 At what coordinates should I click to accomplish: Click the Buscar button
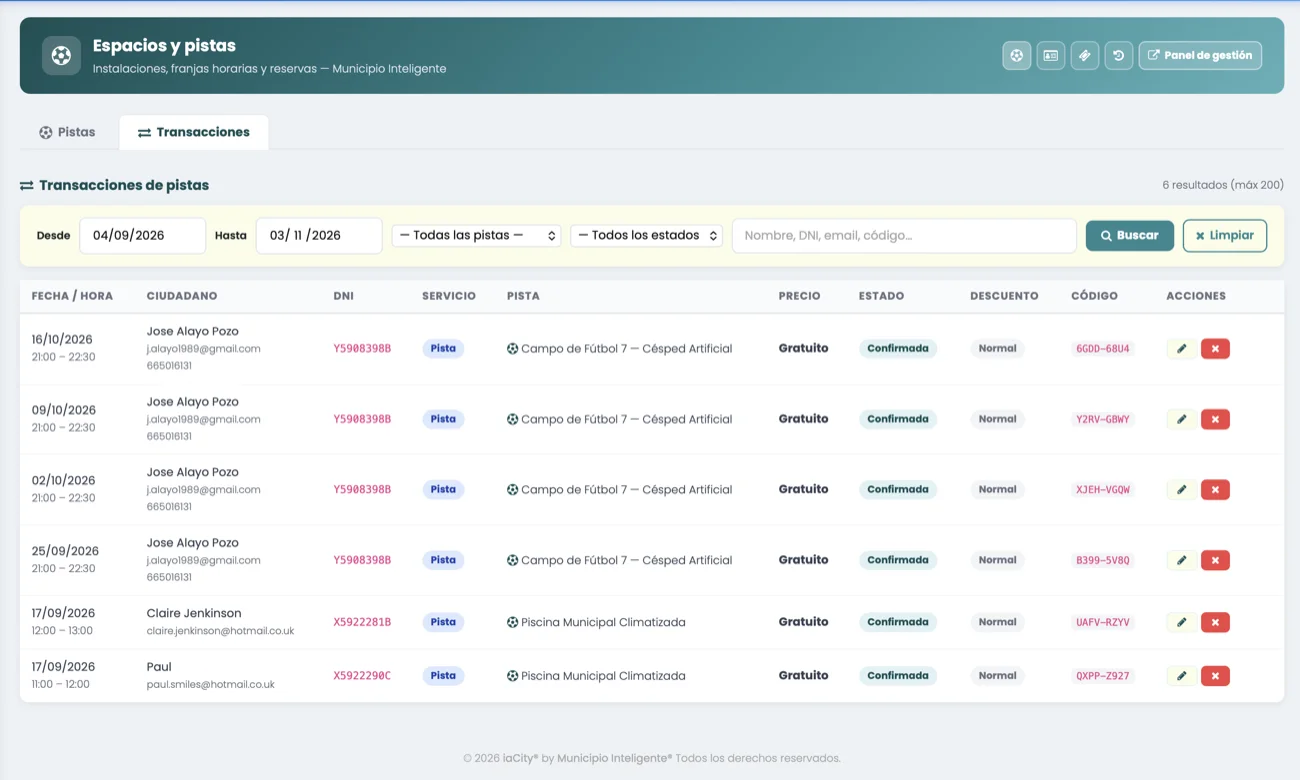pyautogui.click(x=1130, y=236)
